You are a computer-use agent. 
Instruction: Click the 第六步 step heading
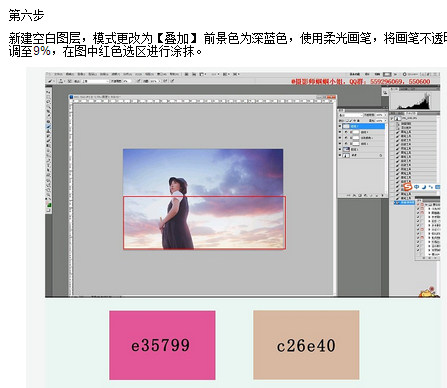pyautogui.click(x=26, y=15)
